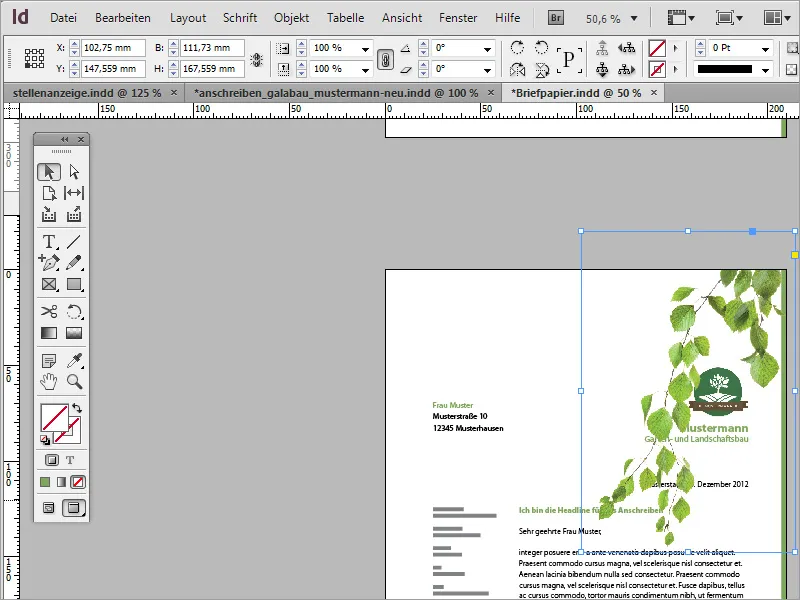800x600 pixels.
Task: Open scale X percentage dropdown
Action: coord(365,49)
